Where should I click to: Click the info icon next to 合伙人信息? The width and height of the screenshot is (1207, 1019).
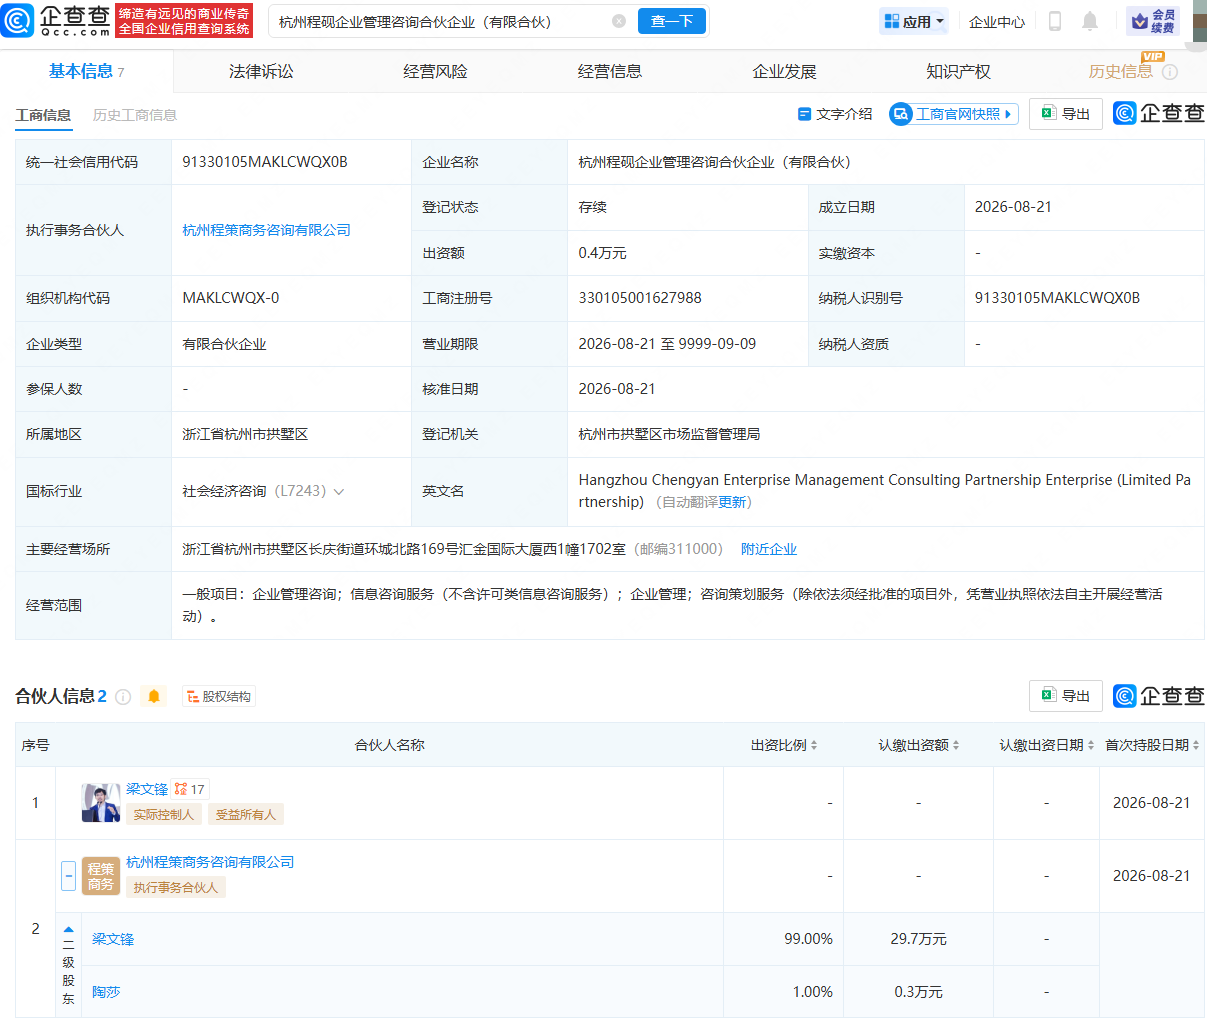123,697
